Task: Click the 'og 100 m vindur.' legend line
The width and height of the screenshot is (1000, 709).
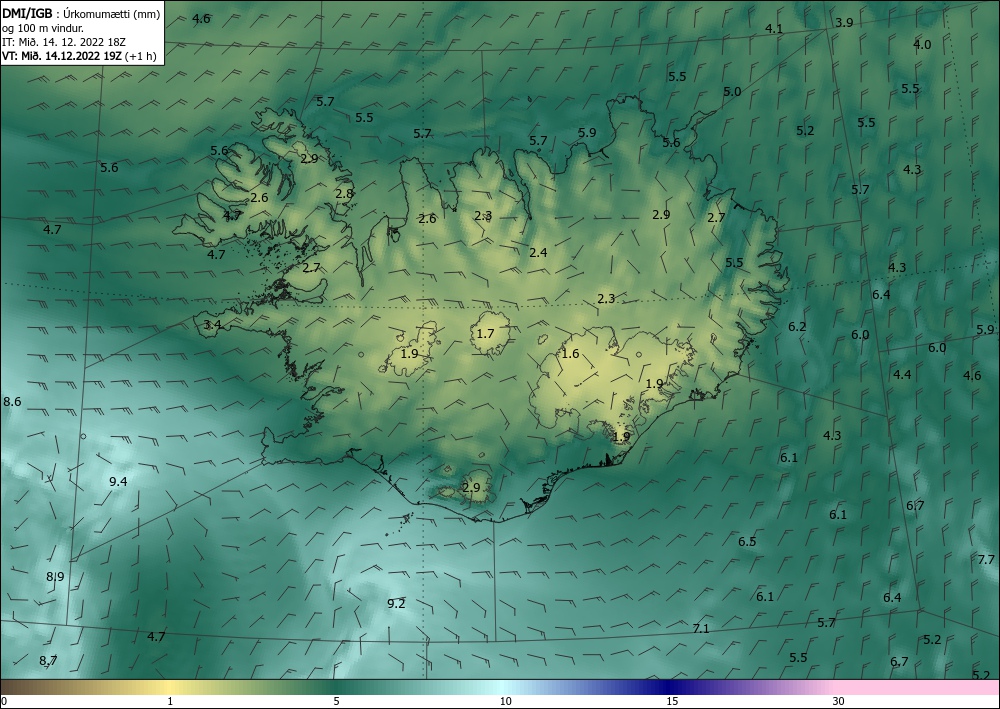Action: [x=43, y=28]
